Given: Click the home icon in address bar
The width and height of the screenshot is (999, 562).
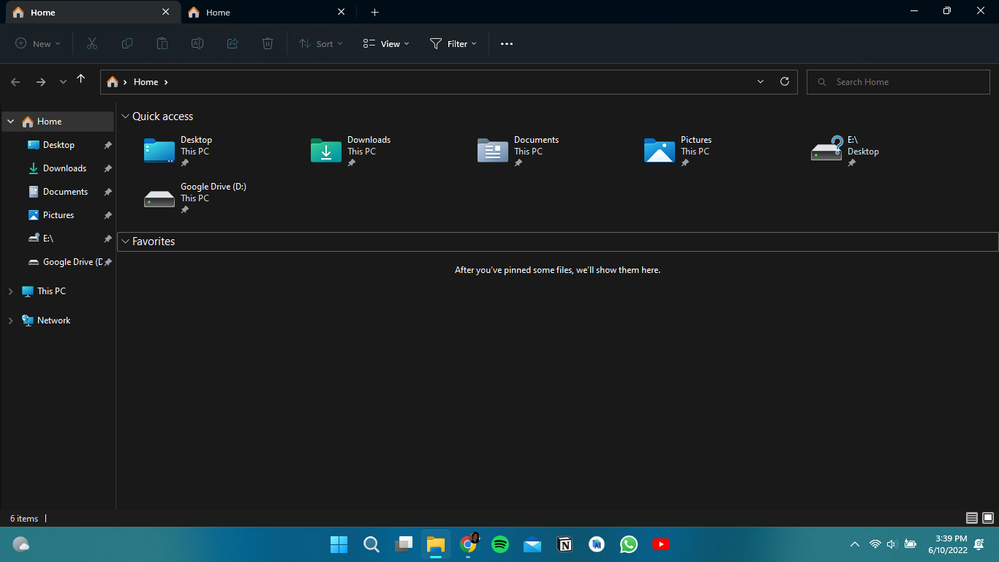Looking at the screenshot, I should 113,82.
